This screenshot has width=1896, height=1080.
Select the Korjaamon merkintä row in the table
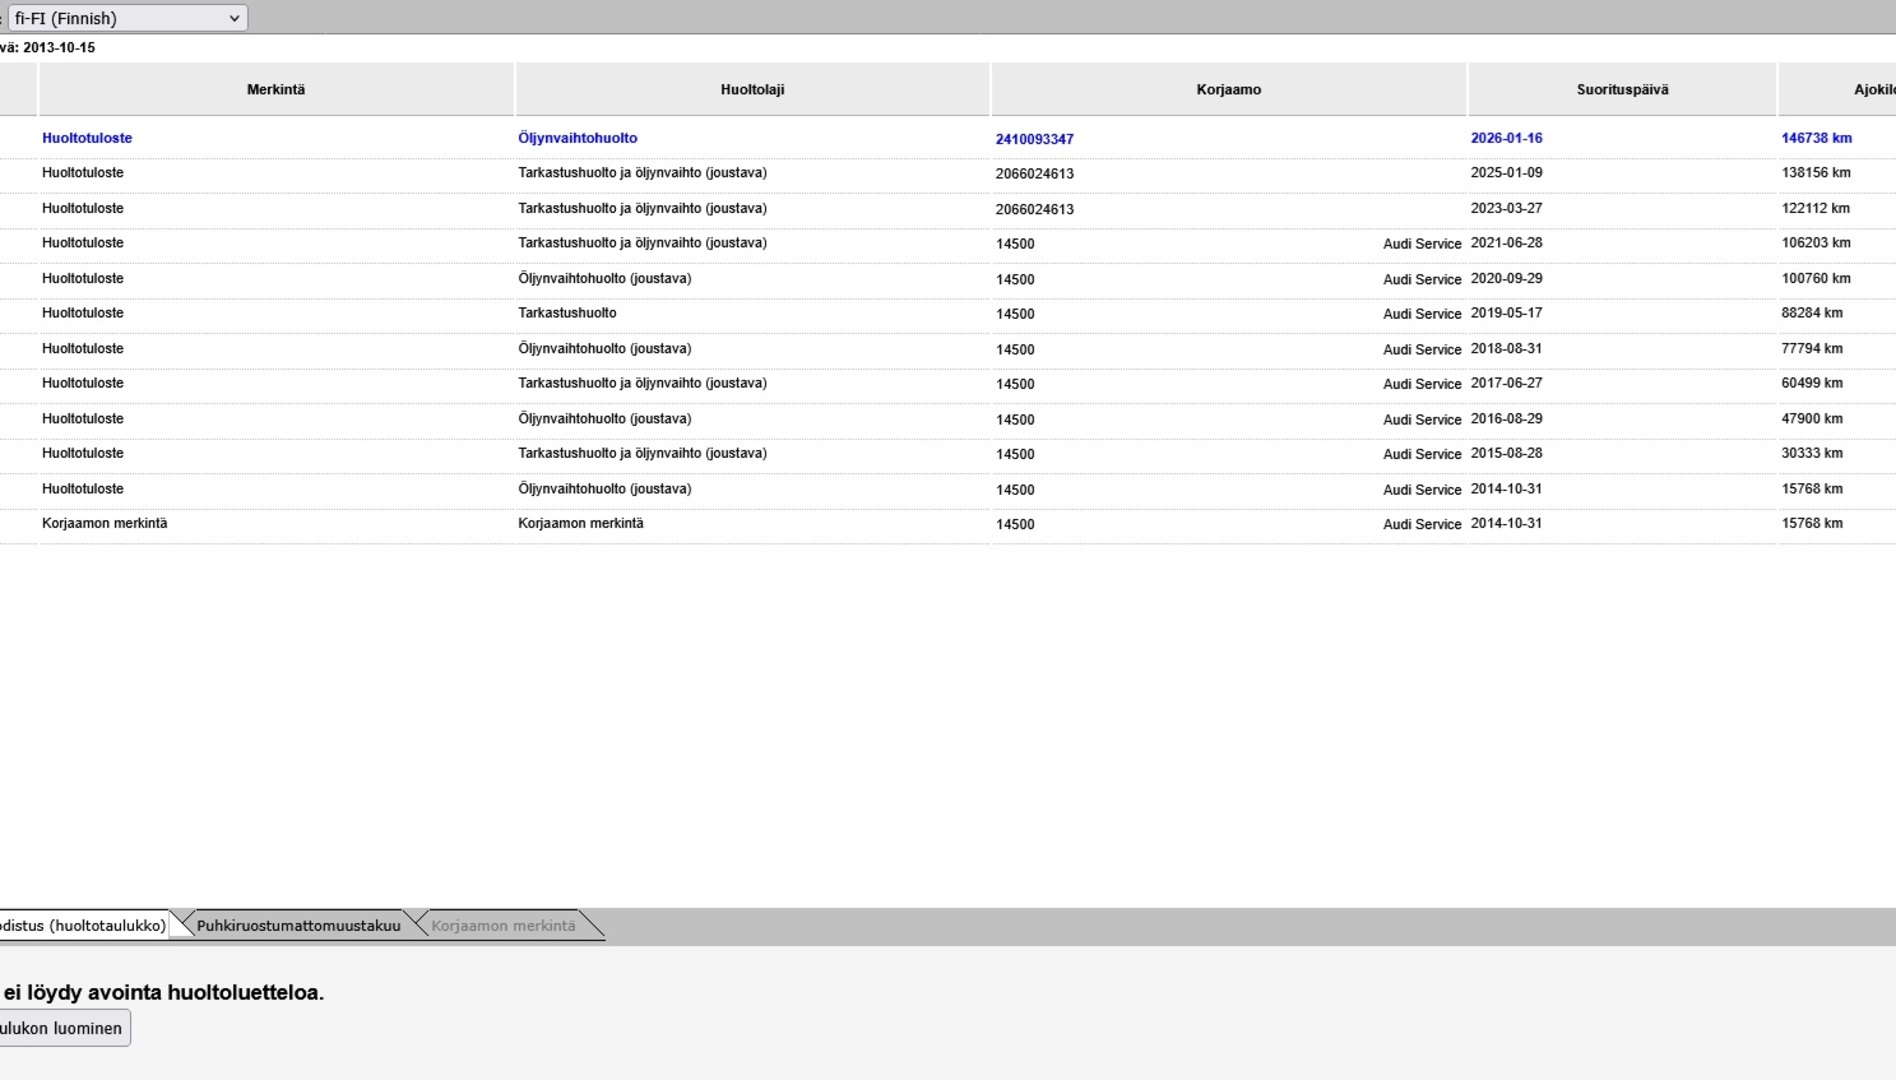click(x=105, y=523)
